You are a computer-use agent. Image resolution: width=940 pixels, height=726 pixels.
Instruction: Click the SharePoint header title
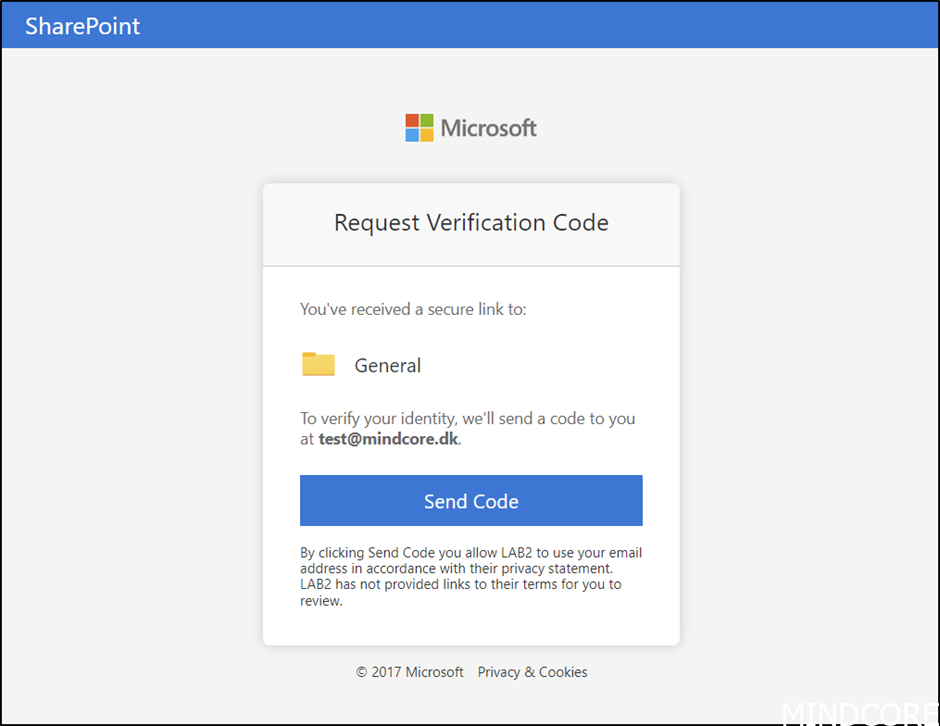point(83,26)
